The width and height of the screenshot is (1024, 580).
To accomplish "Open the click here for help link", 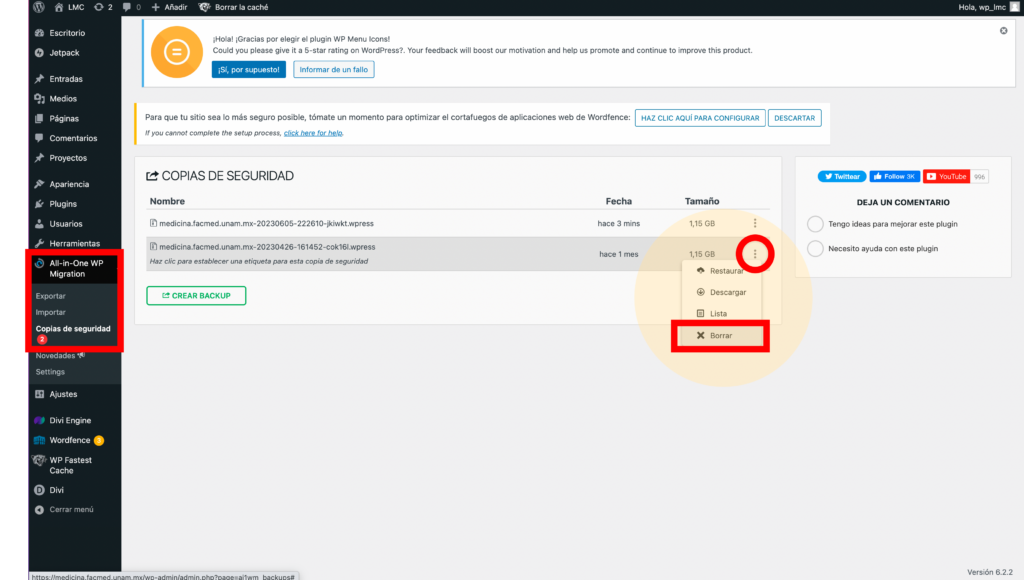I will pos(313,133).
